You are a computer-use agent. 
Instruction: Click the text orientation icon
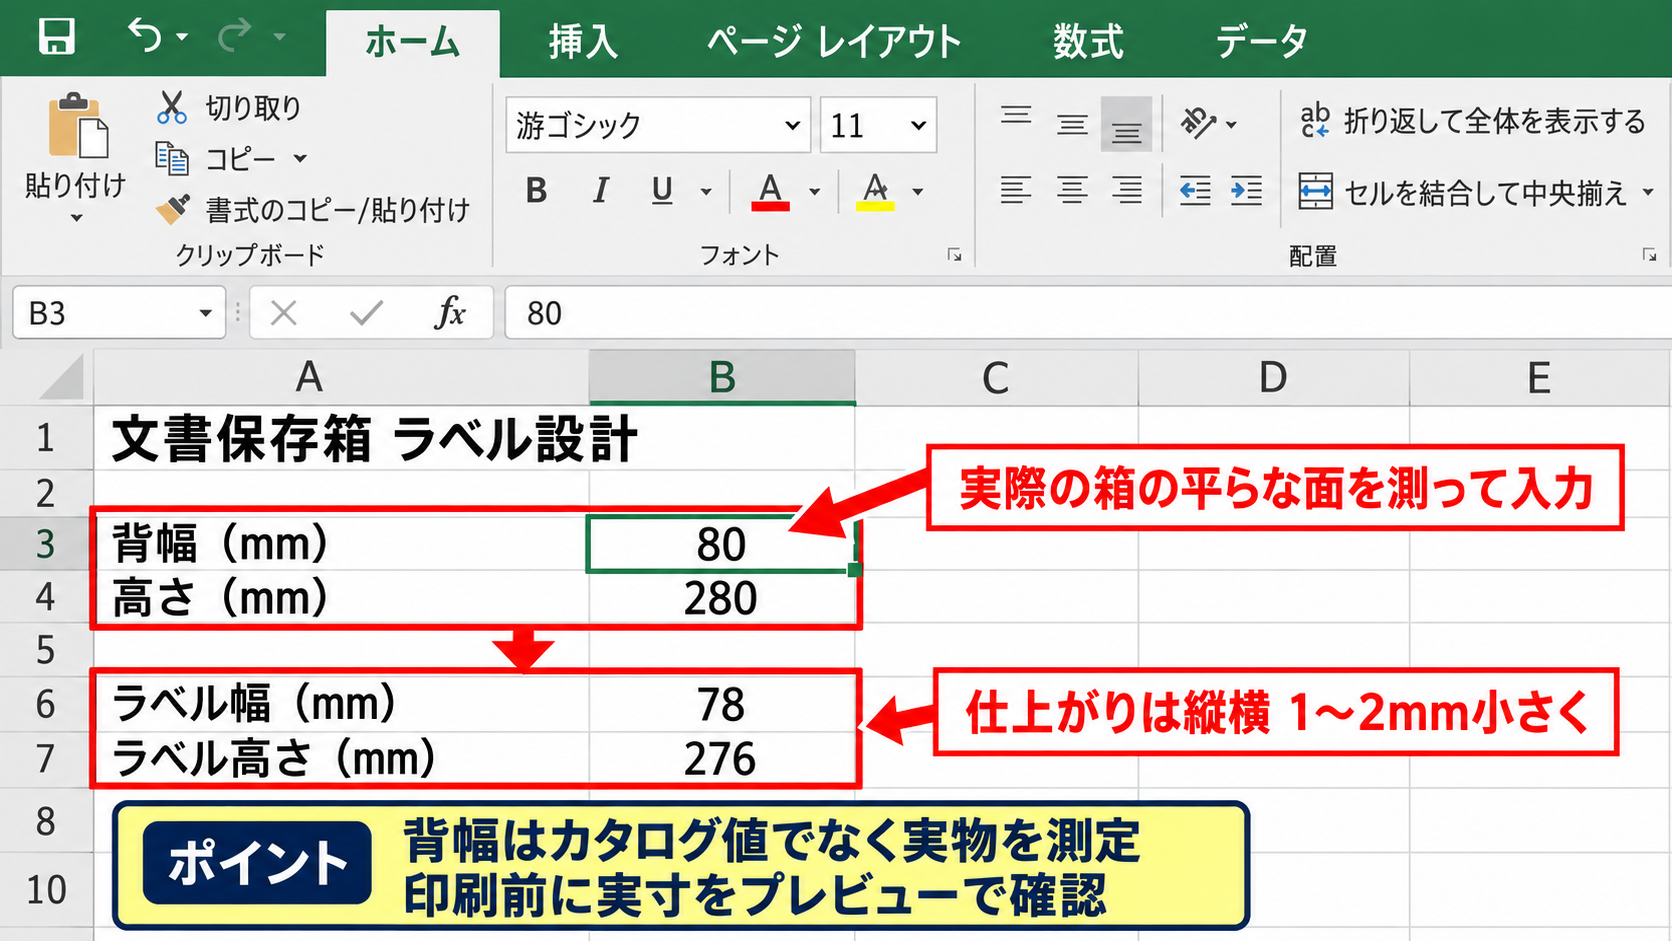coord(1197,123)
